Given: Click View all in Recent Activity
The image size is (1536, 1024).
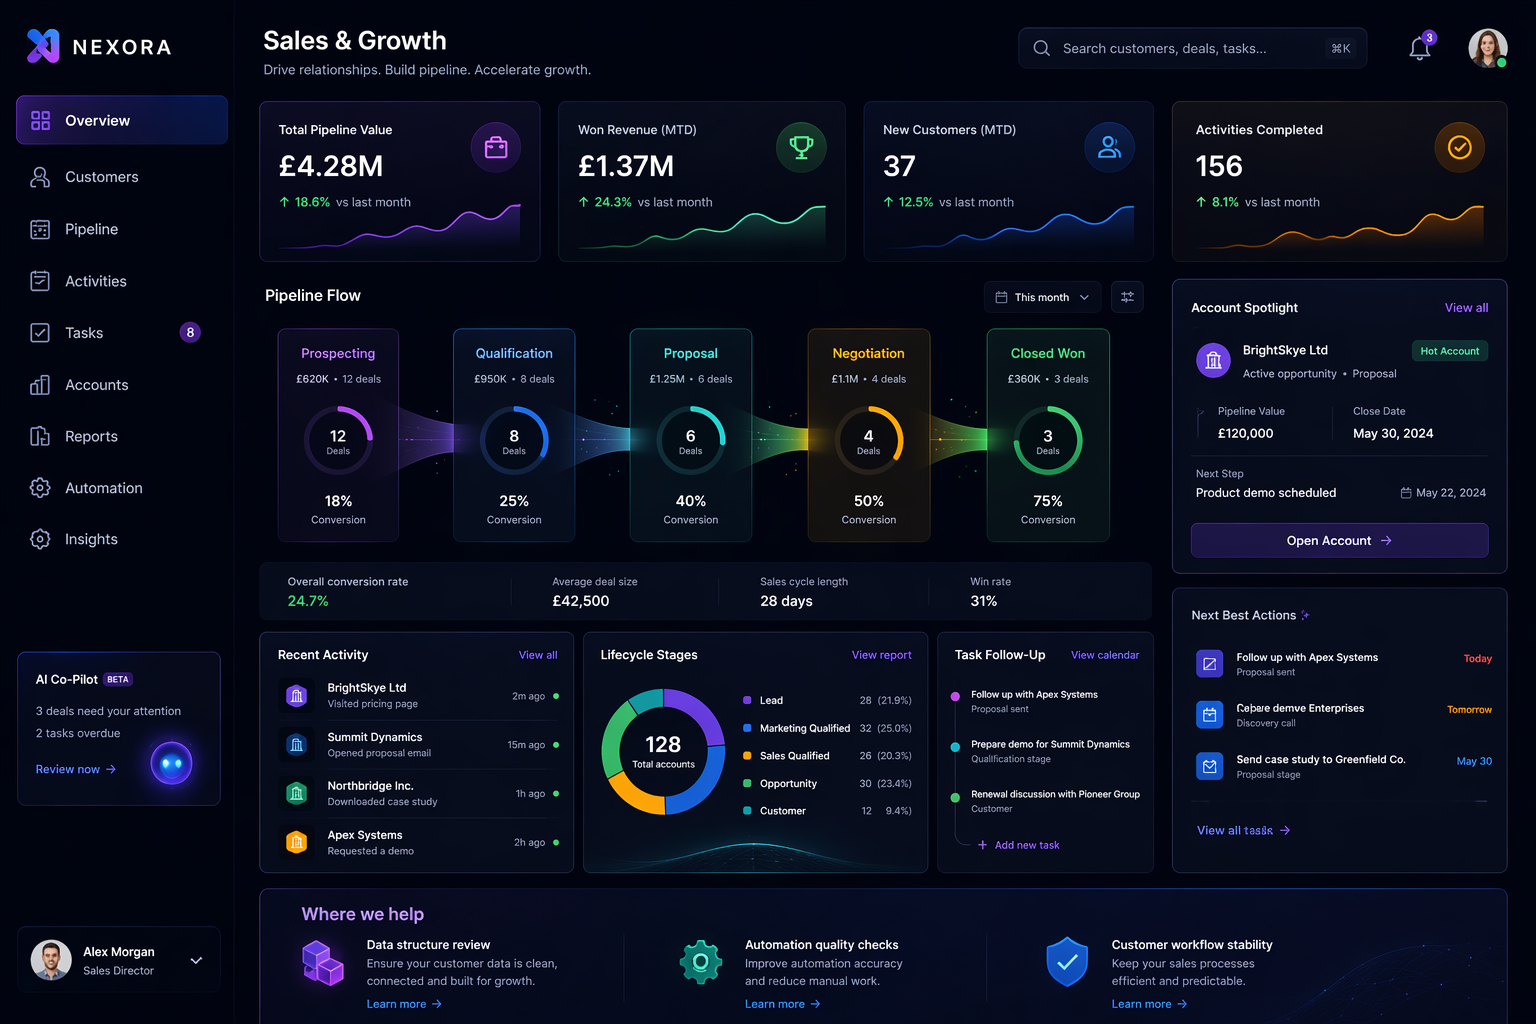Looking at the screenshot, I should tap(538, 655).
